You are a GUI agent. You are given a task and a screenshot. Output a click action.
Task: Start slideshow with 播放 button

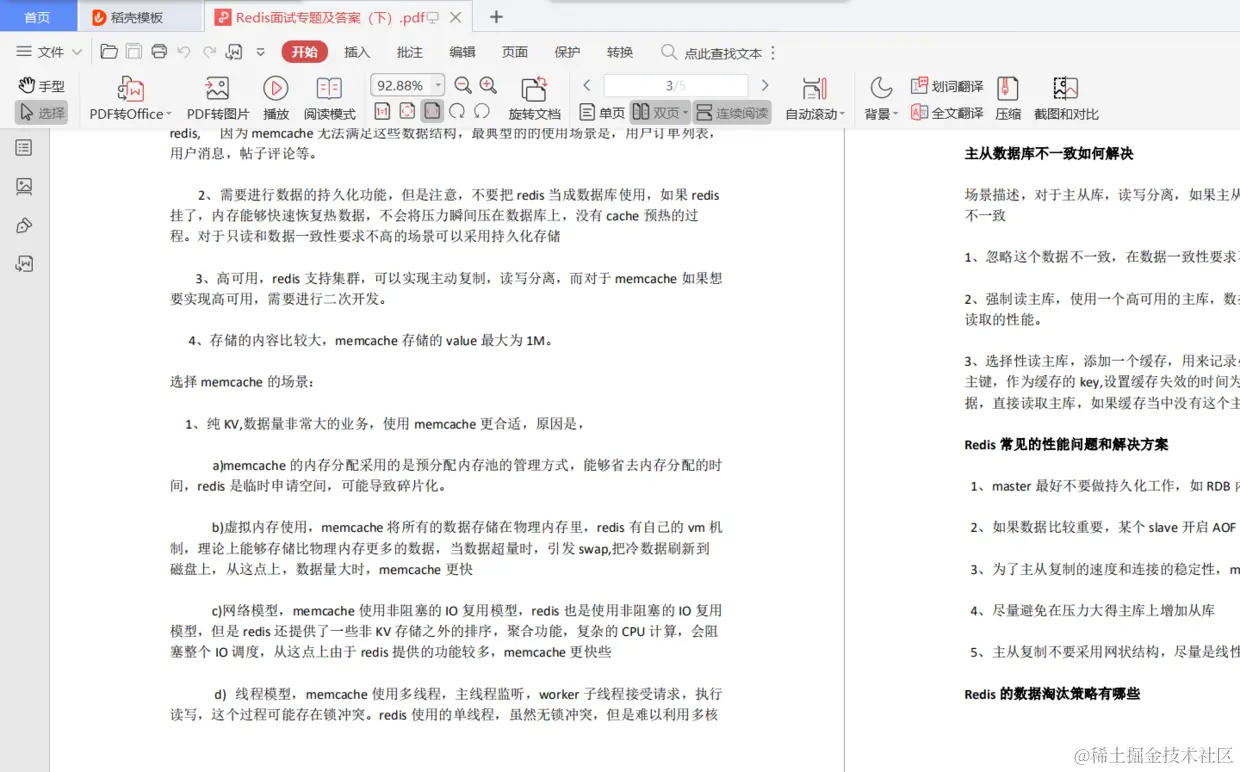(x=276, y=98)
